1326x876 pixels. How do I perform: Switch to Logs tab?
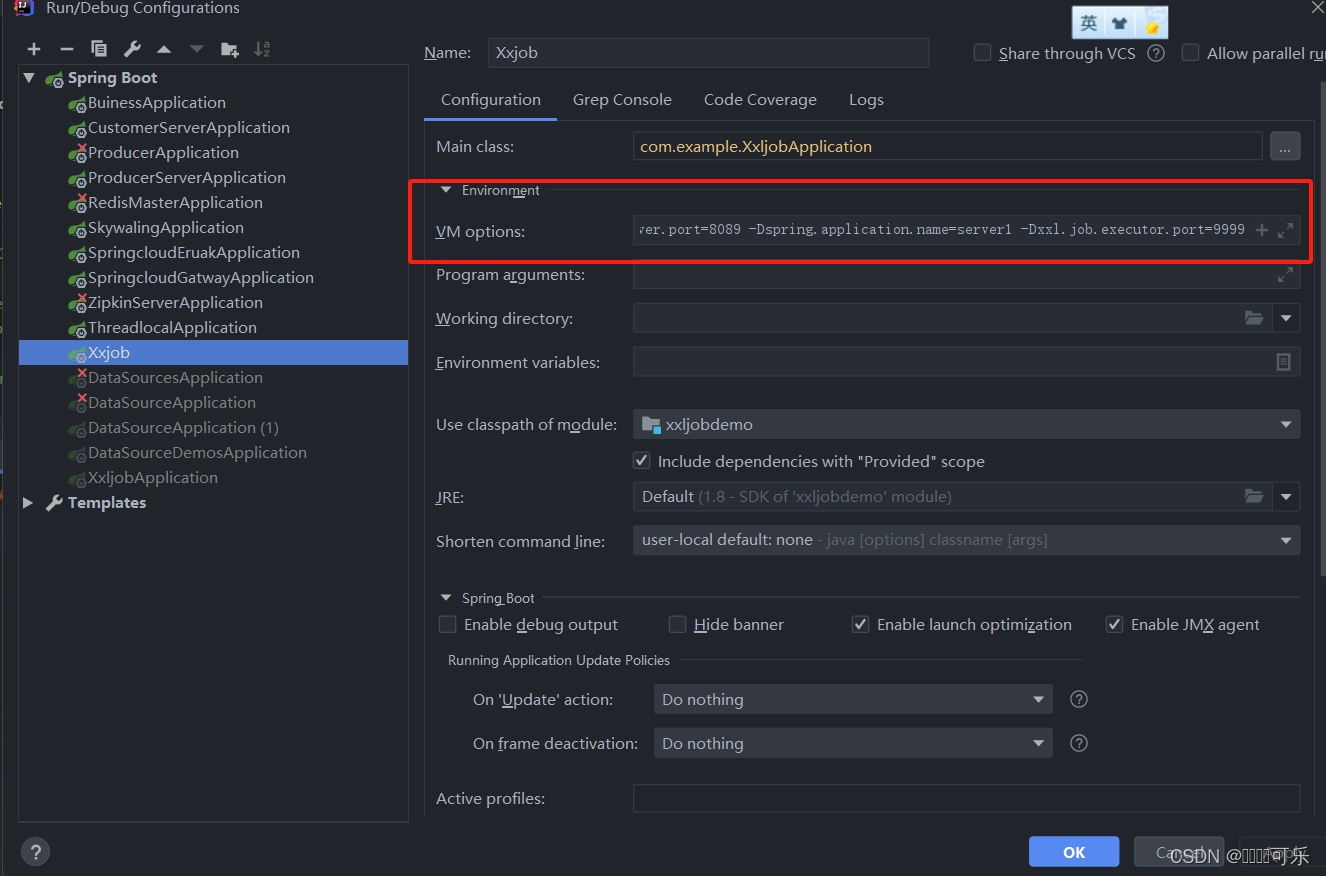click(866, 100)
